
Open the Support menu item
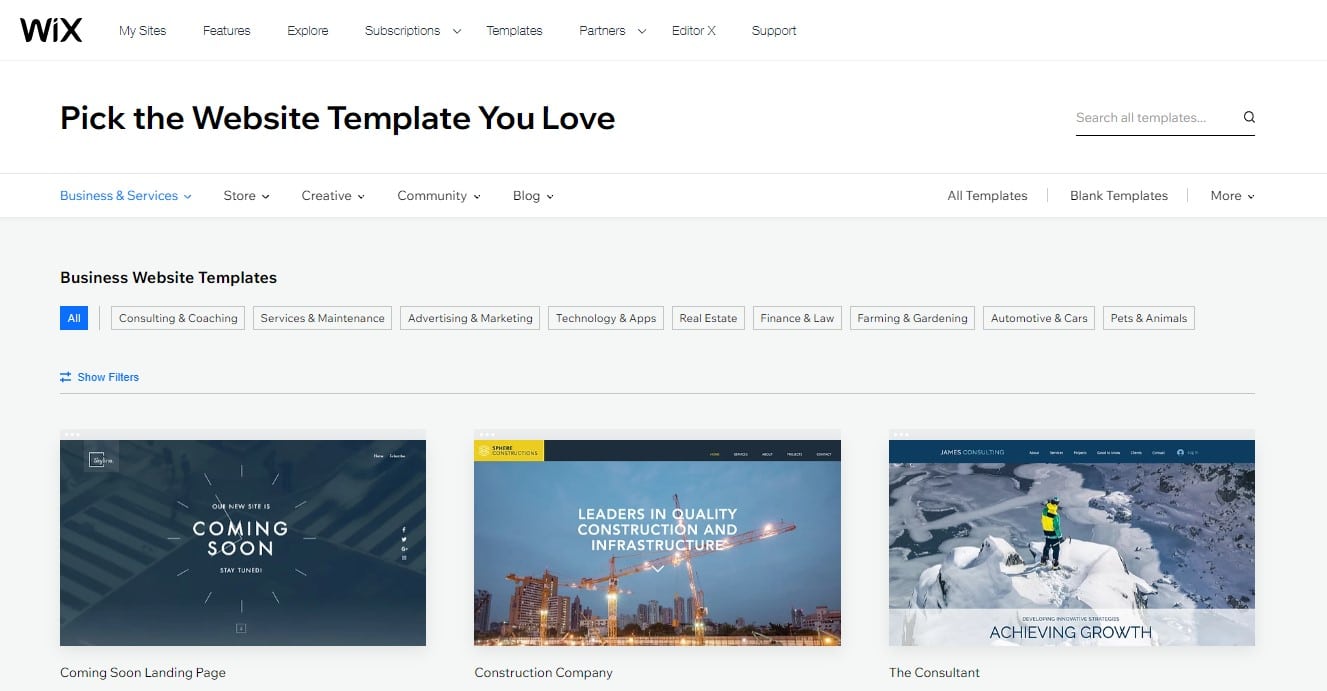tap(773, 30)
